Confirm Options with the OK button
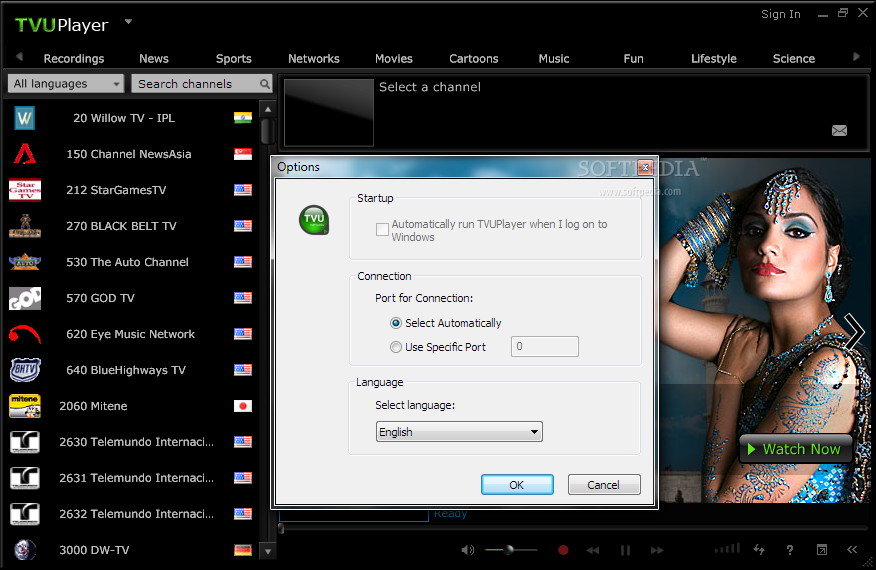This screenshot has height=570, width=876. 517,485
